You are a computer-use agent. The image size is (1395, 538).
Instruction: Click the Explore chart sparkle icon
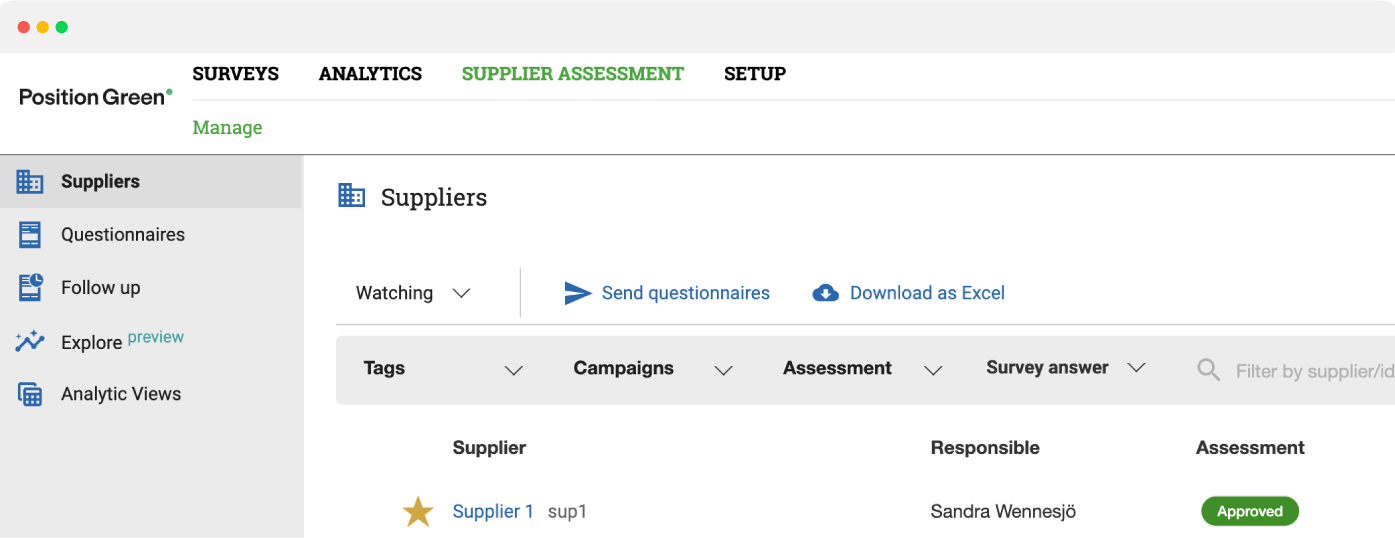click(x=30, y=341)
